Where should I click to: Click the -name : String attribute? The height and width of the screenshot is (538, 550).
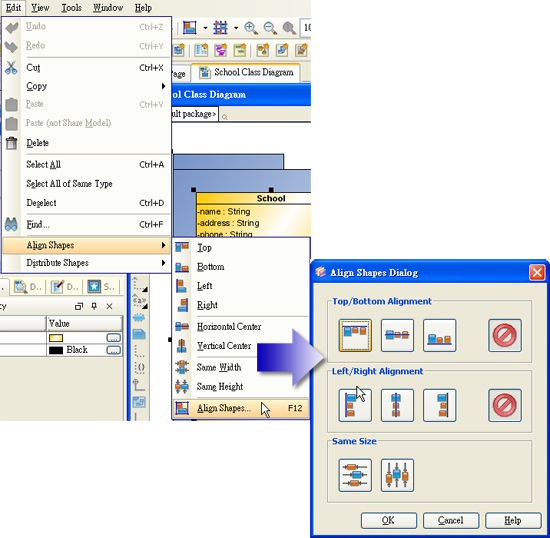(x=224, y=211)
